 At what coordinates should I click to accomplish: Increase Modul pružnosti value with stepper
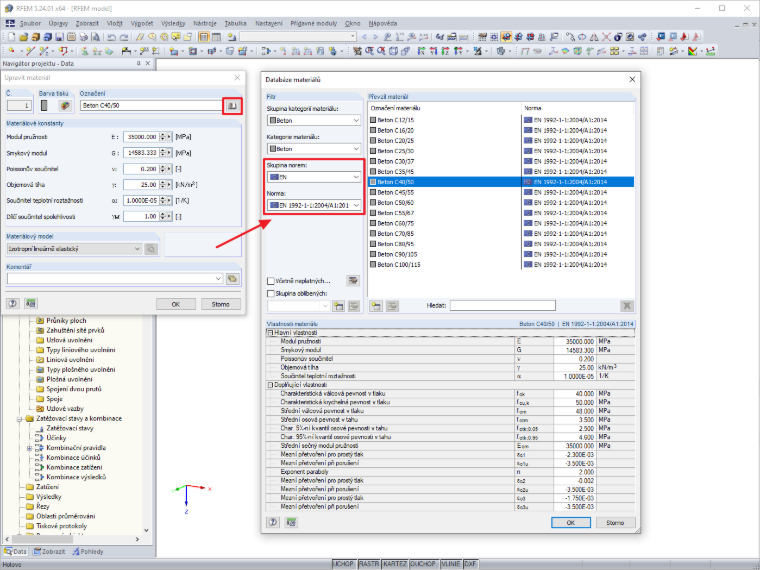tap(163, 135)
